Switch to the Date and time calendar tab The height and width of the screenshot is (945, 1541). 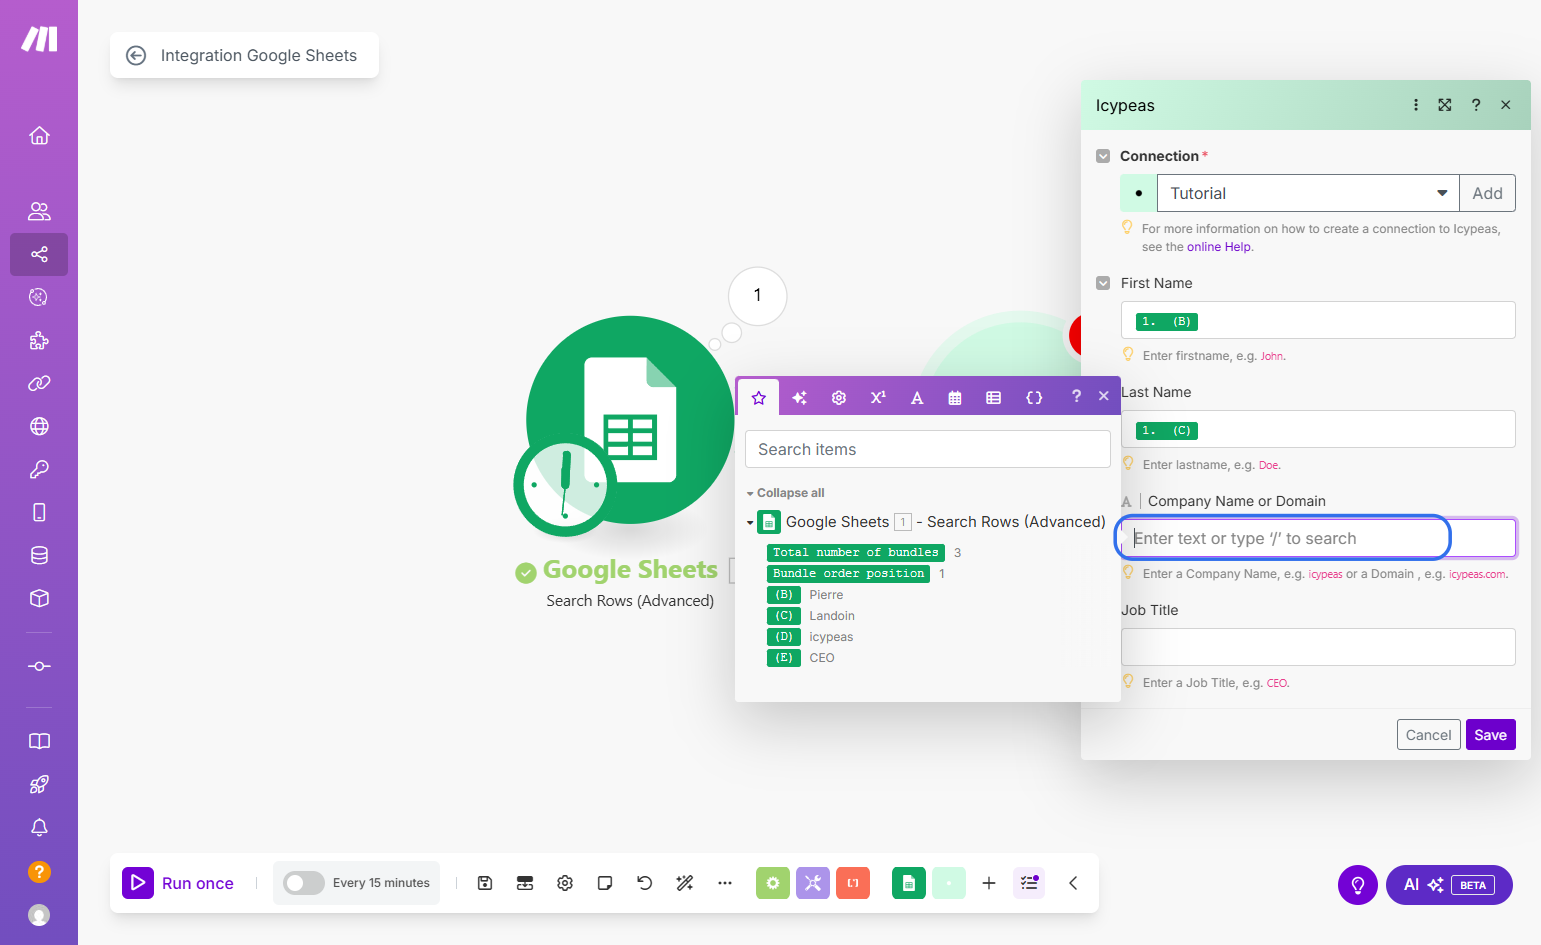coord(955,397)
